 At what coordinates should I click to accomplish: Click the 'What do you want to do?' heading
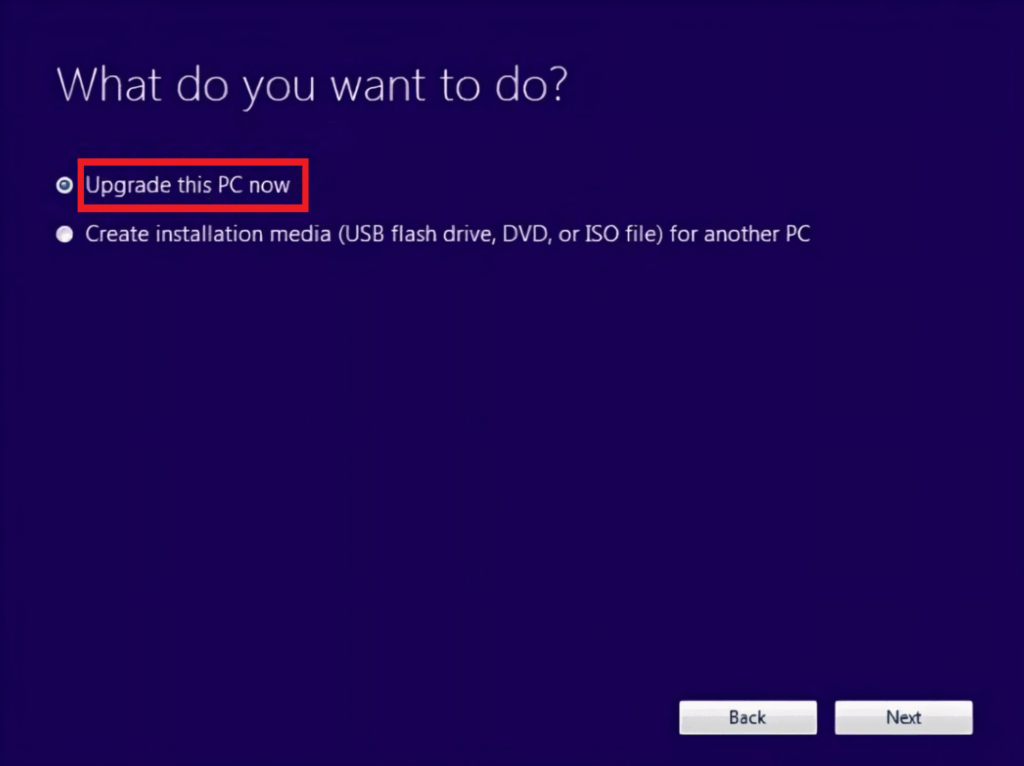[x=312, y=86]
